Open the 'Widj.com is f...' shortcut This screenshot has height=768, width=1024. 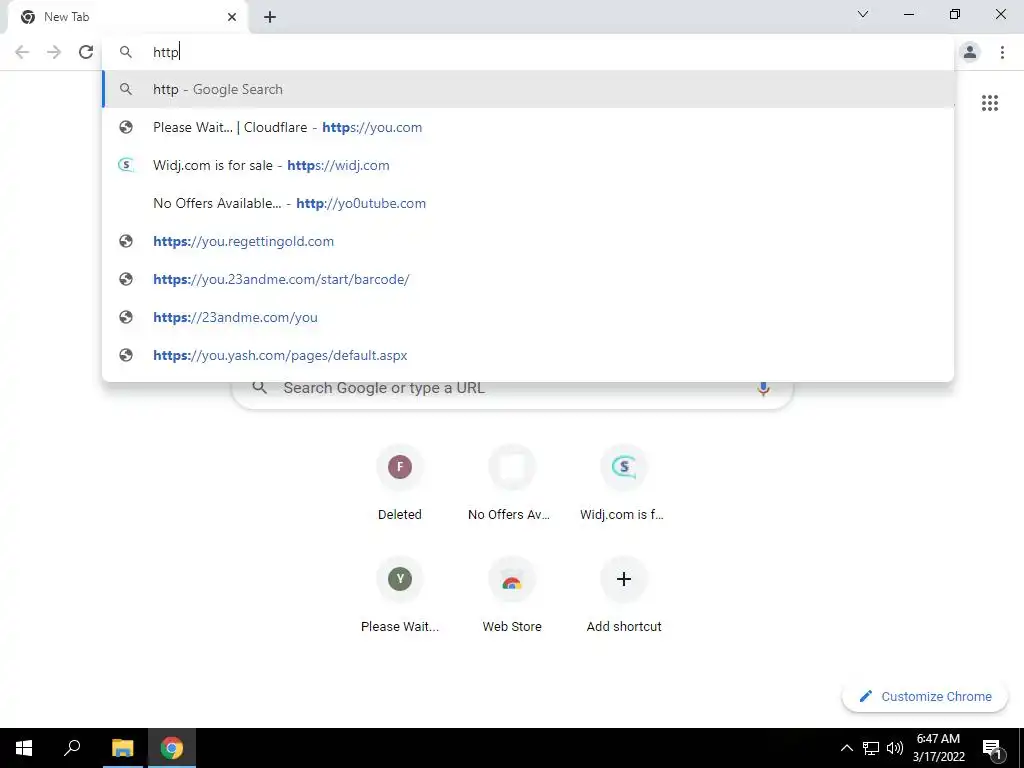click(624, 483)
